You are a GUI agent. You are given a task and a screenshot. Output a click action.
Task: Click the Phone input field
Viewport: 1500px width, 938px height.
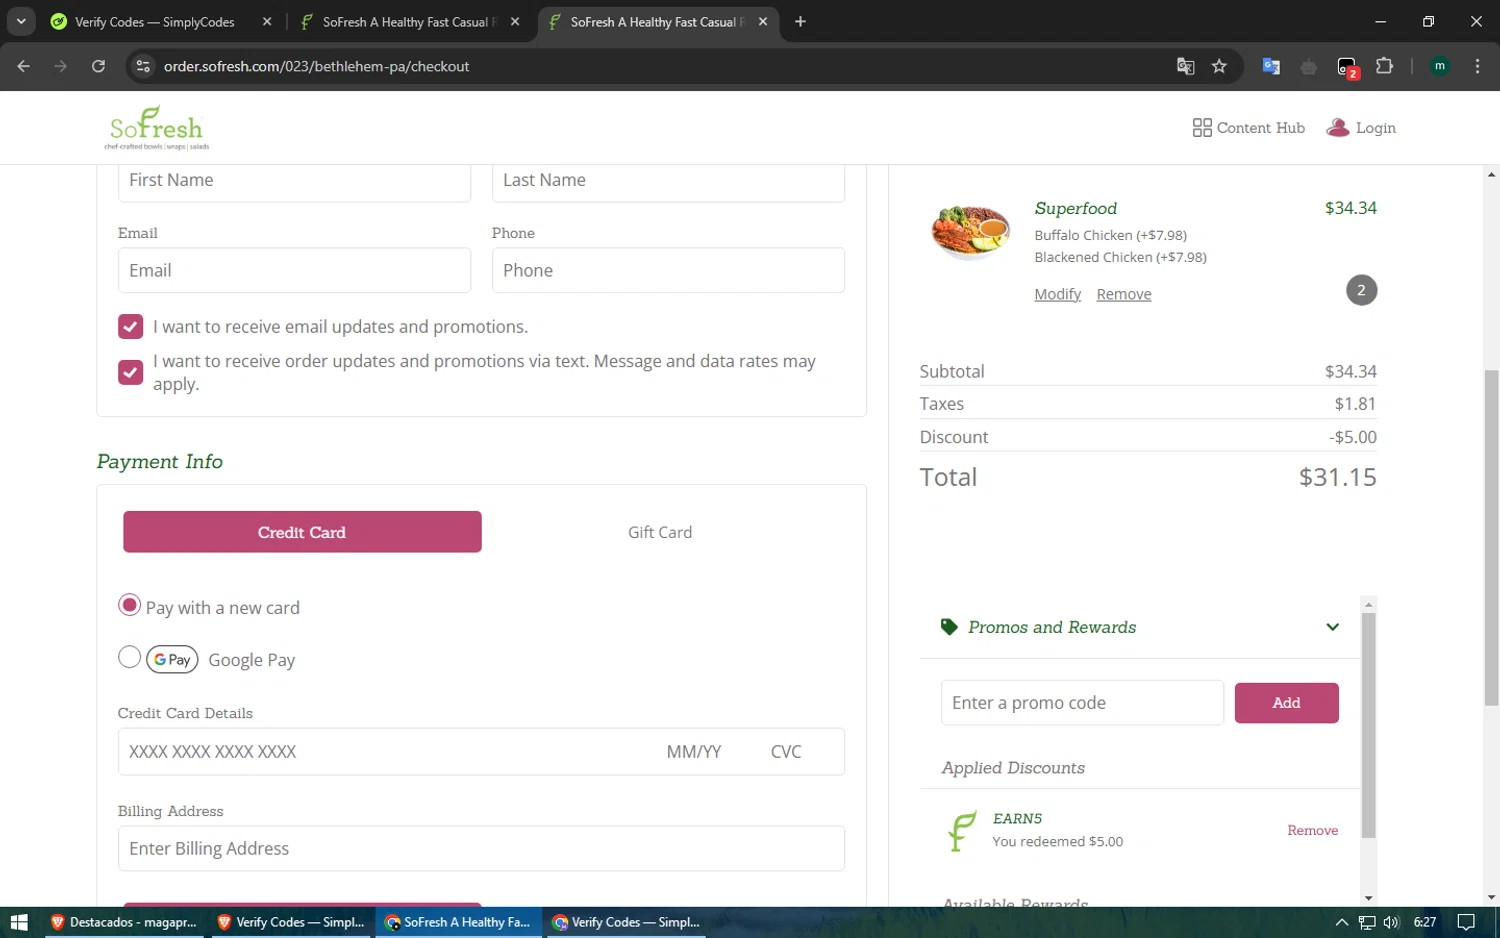668,270
